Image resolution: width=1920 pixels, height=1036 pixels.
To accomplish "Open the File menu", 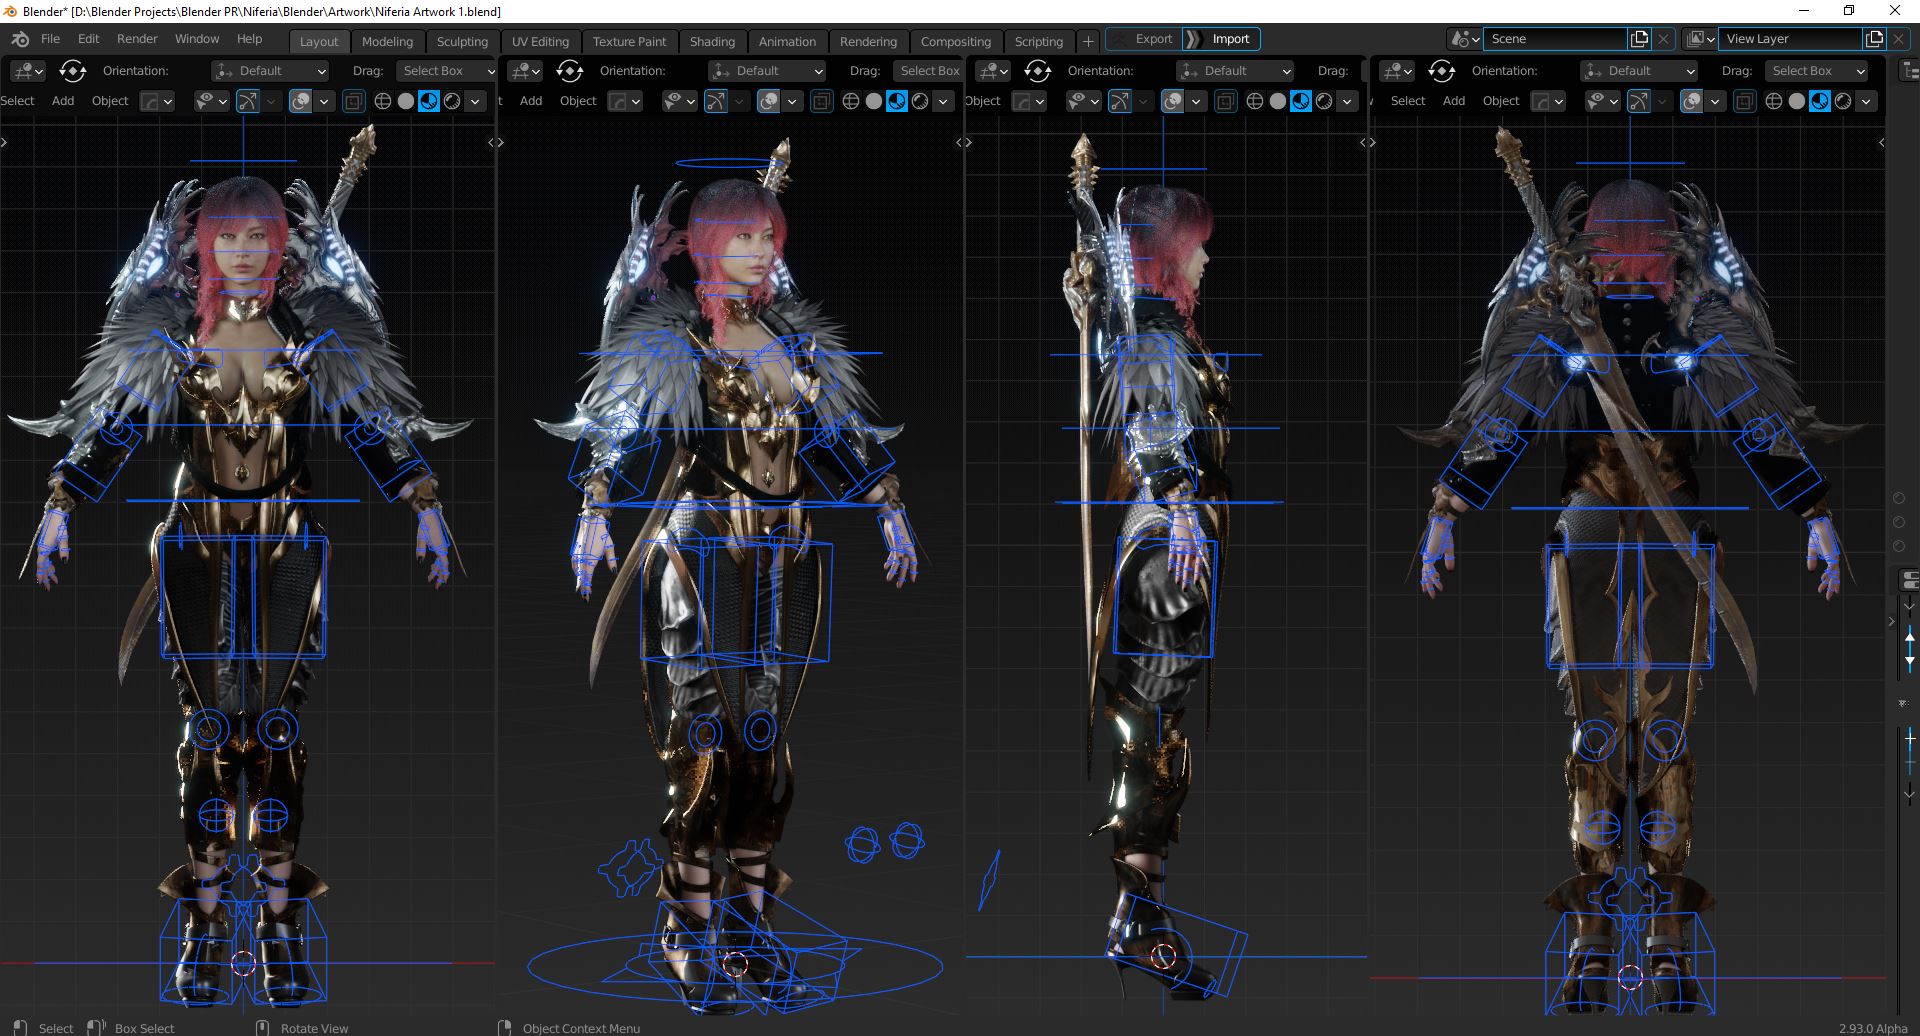I will [51, 39].
